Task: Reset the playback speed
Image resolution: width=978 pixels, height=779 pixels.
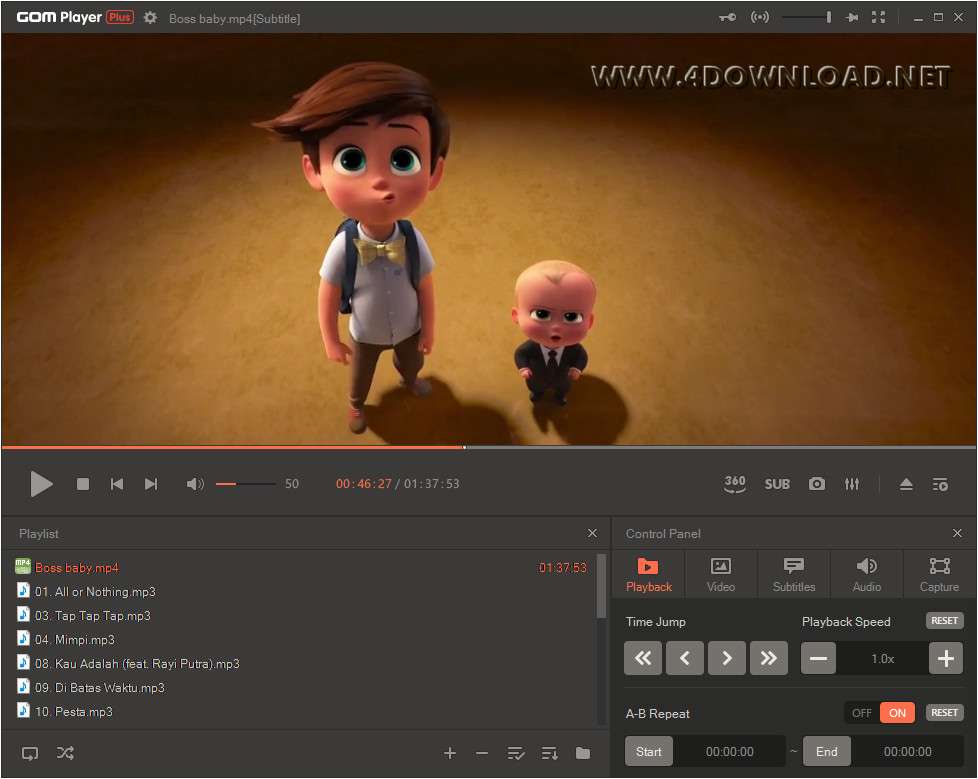Action: click(944, 621)
